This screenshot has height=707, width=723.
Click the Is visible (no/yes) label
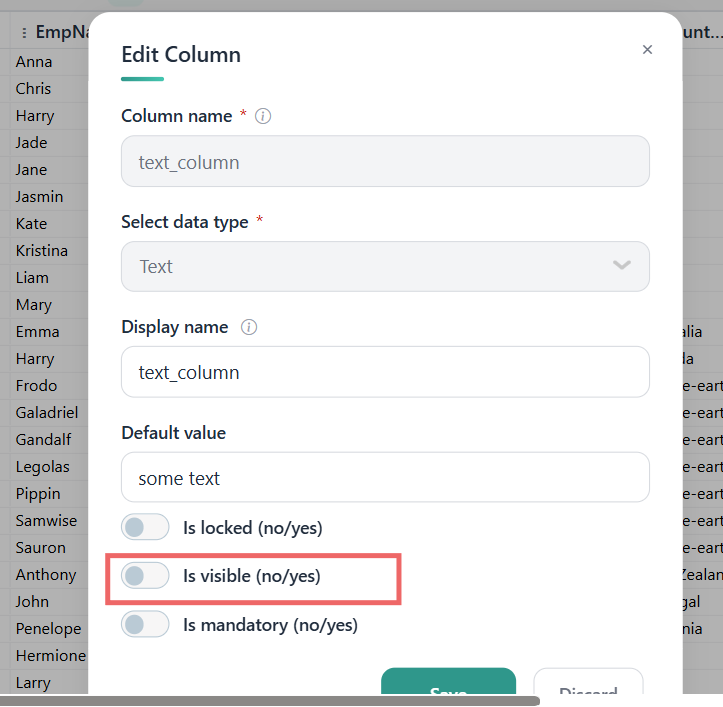(252, 576)
